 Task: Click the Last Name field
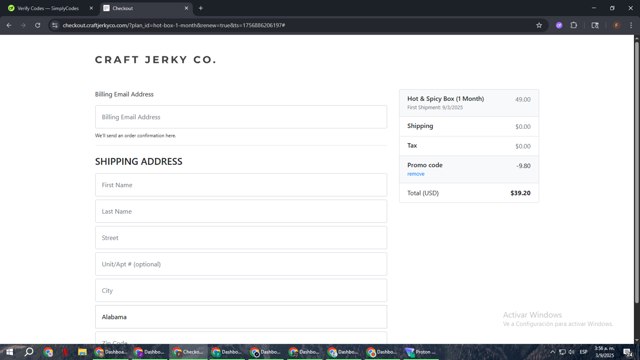(x=241, y=211)
